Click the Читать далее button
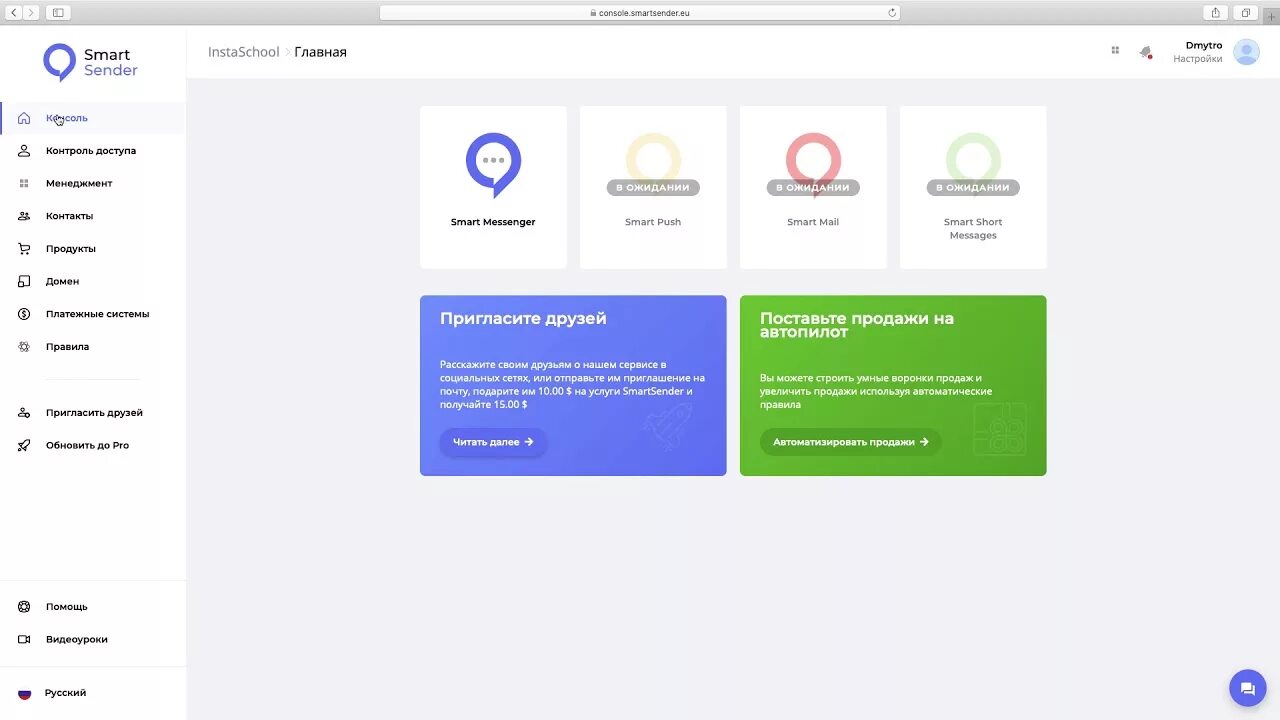The width and height of the screenshot is (1280, 720). click(493, 442)
